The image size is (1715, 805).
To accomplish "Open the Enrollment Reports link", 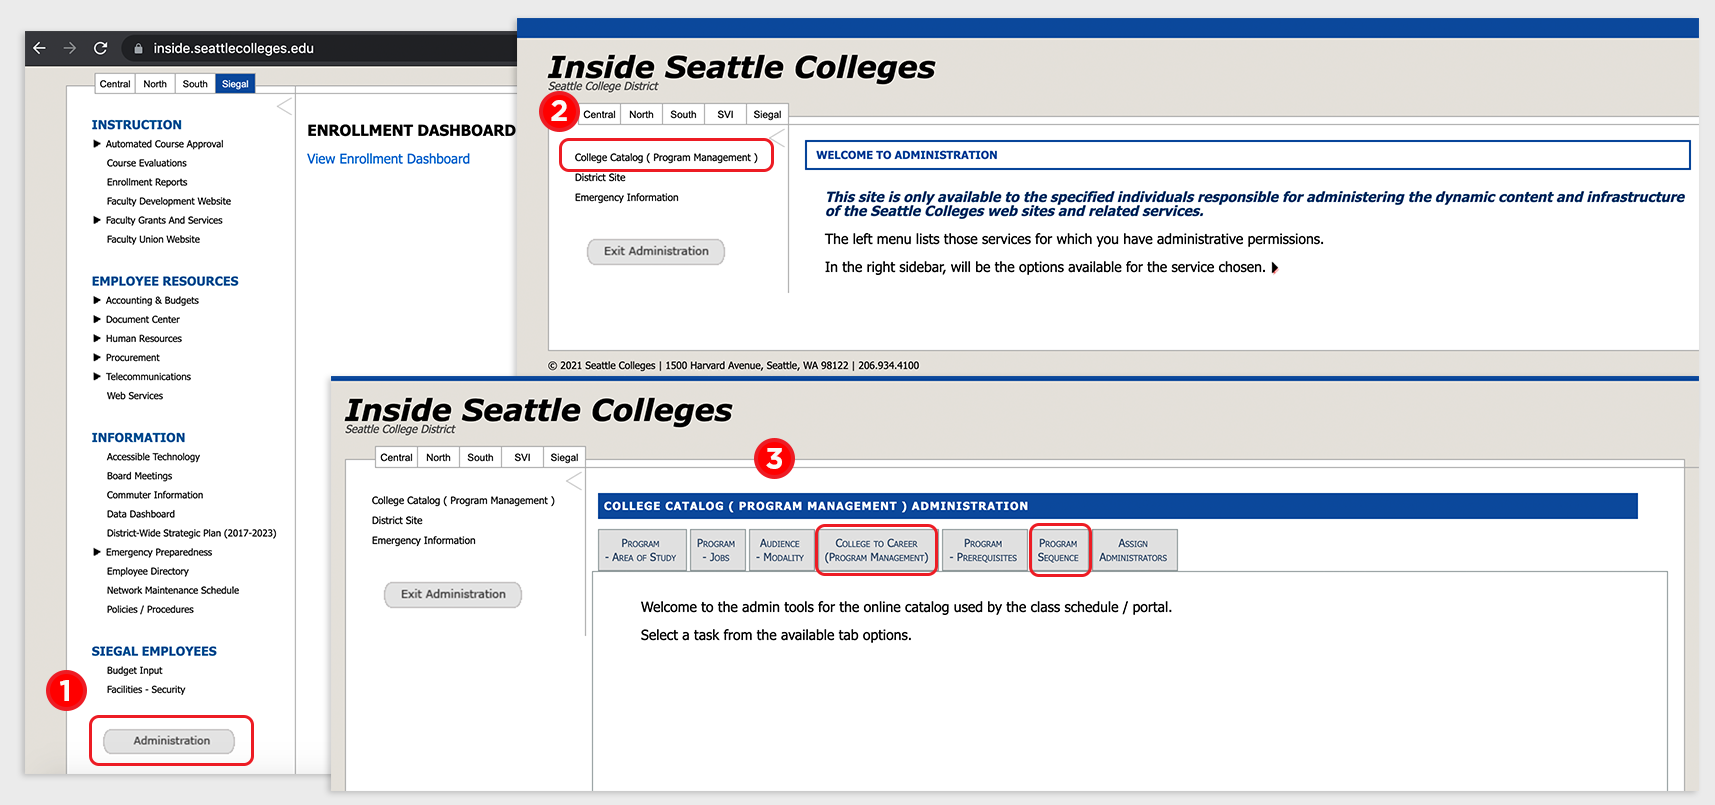I will pyautogui.click(x=147, y=182).
